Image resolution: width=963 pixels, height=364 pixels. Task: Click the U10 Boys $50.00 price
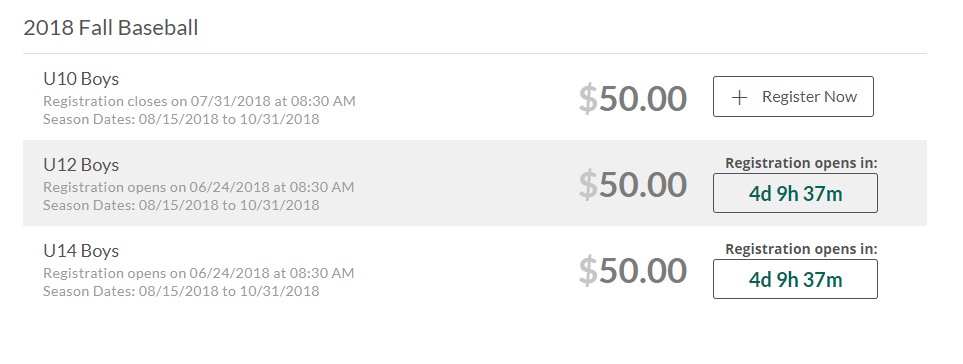[x=633, y=98]
